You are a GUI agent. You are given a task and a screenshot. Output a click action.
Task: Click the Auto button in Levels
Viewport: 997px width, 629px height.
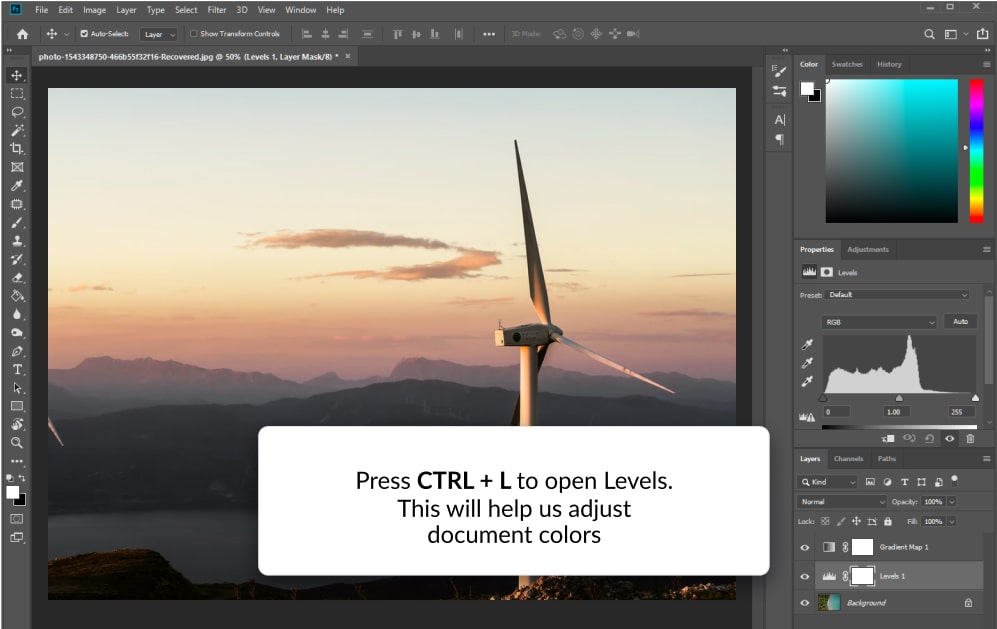click(x=960, y=322)
